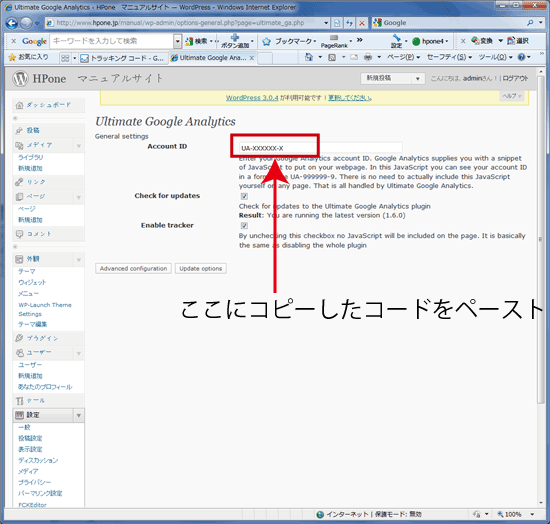This screenshot has width=550, height=524.
Task: Click the WordPress logo icon
Action: tap(20, 79)
